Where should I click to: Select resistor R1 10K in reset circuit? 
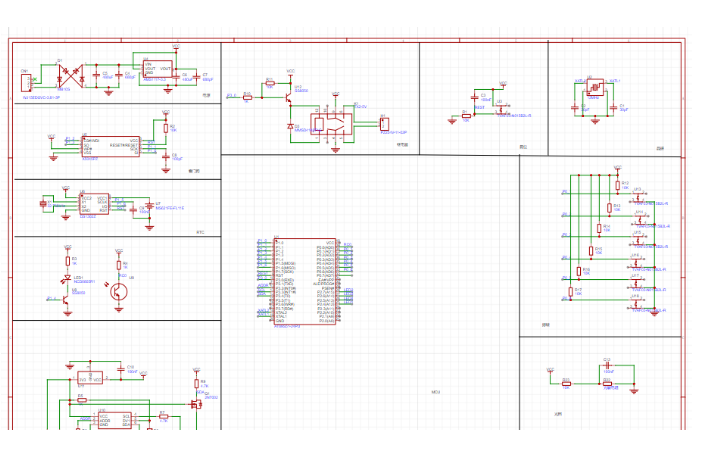[x=467, y=116]
